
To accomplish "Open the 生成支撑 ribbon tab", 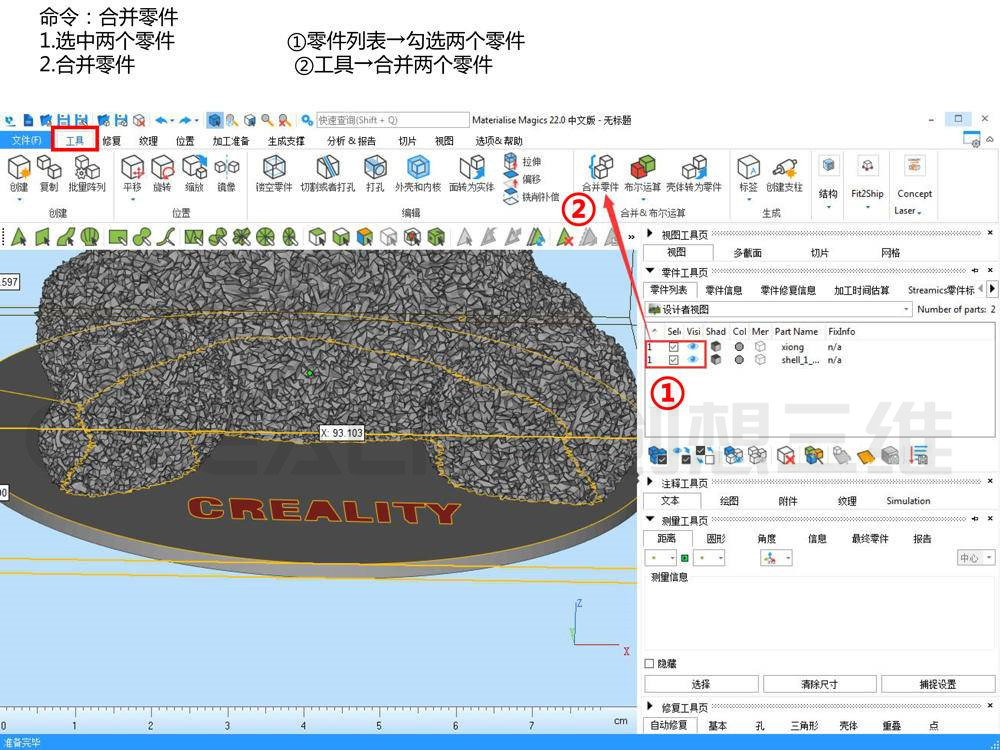I will 286,140.
